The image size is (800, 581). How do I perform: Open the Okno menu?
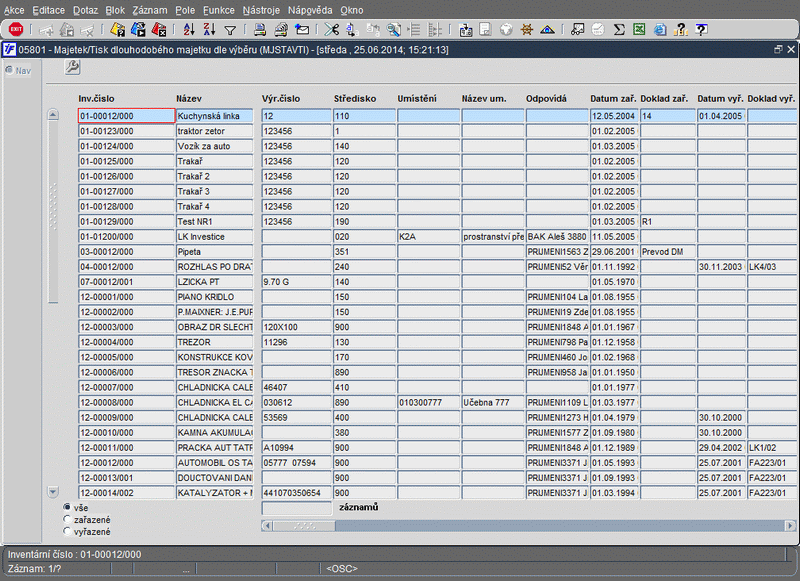pyautogui.click(x=352, y=10)
